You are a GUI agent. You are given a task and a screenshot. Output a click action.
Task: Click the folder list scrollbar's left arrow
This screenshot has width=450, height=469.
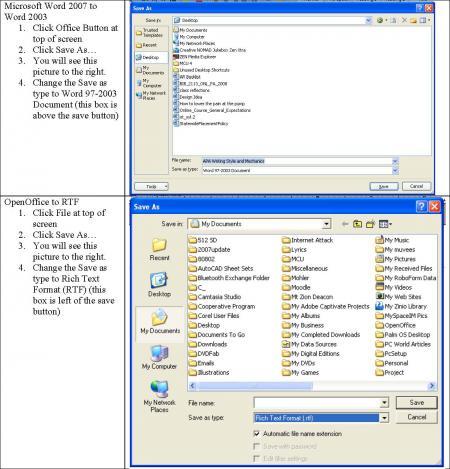[192, 386]
